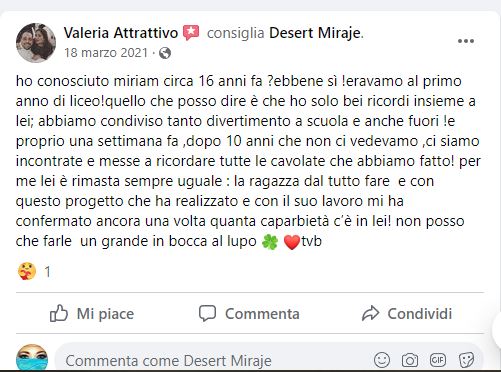Click the recommendation star badge icon
The height and width of the screenshot is (372, 501).
(x=191, y=33)
